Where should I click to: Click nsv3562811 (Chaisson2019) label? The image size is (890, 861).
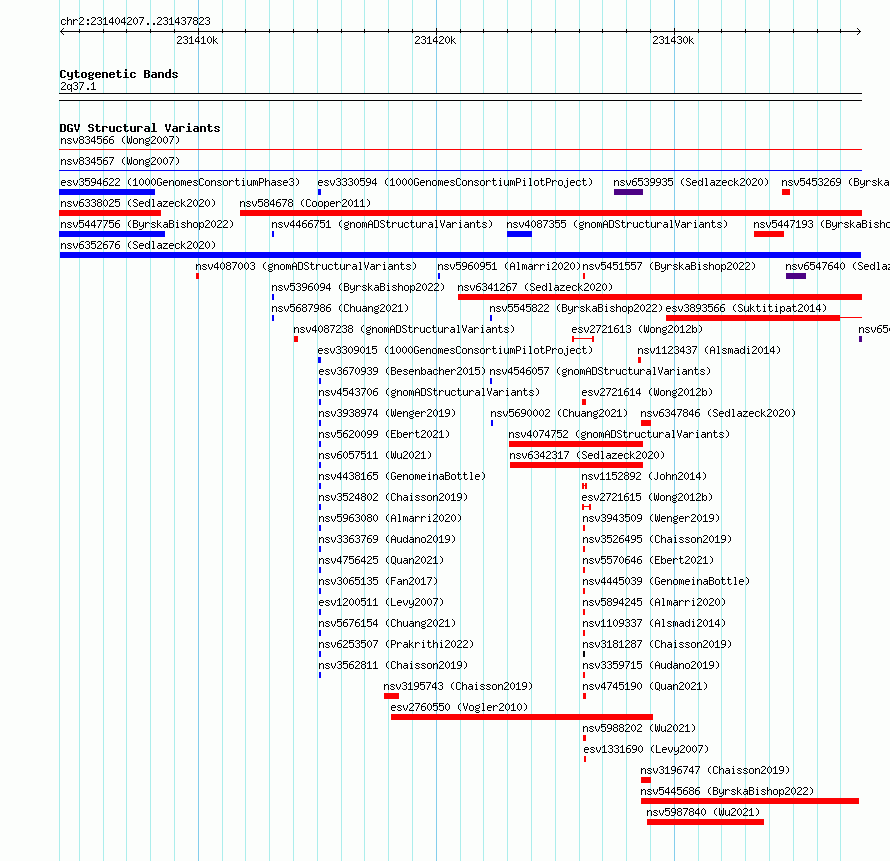click(x=393, y=665)
